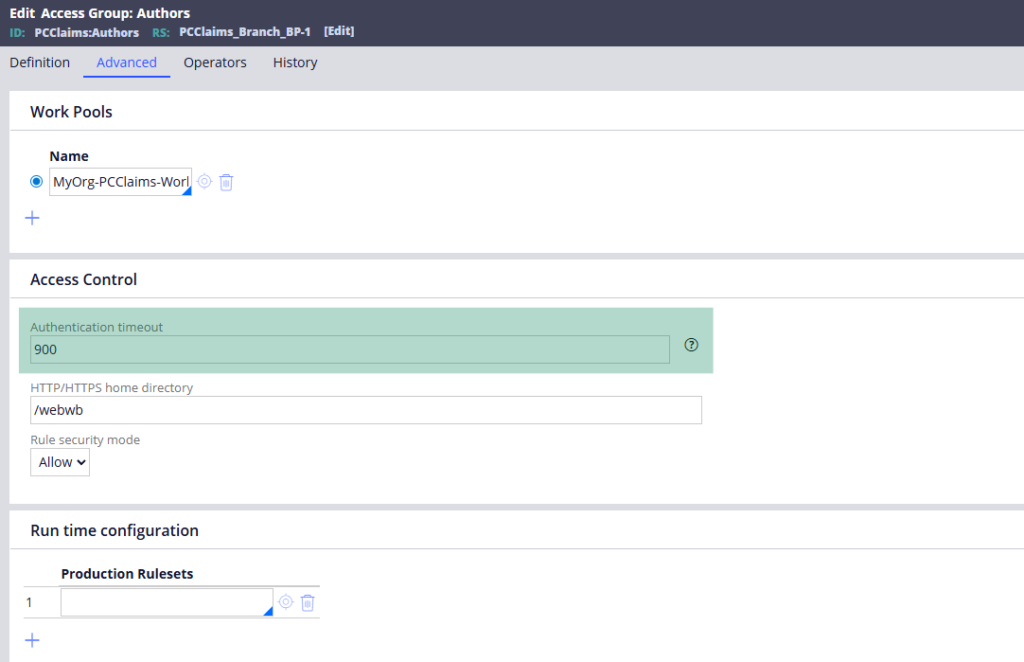Open the Operators tab
Viewport: 1024px width, 662px height.
pyautogui.click(x=215, y=63)
